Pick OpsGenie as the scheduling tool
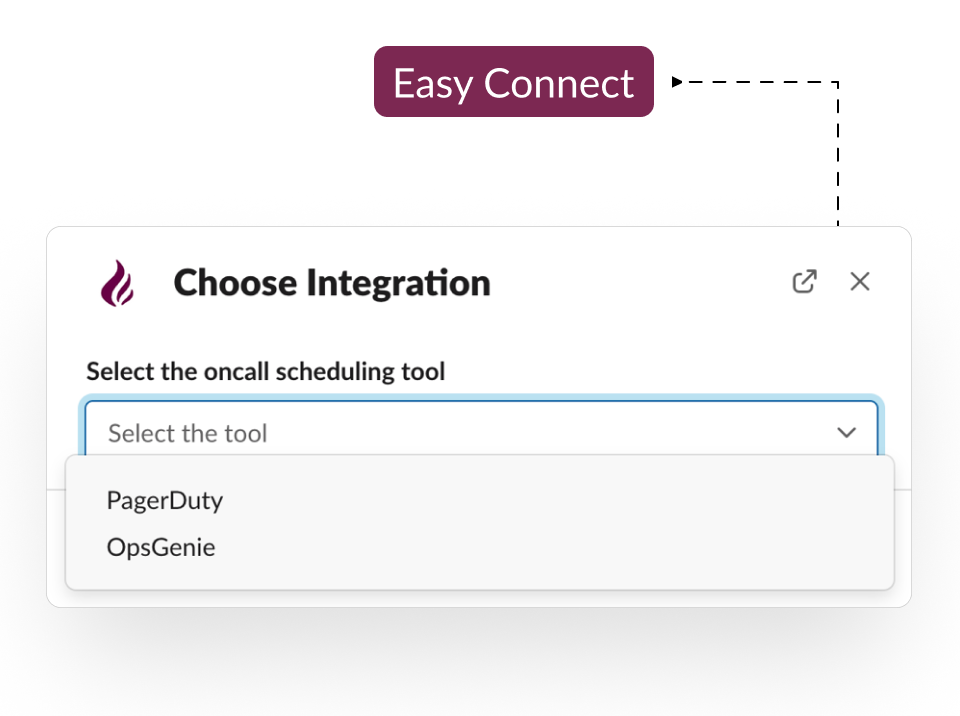Viewport: 960px width, 716px height. (161, 547)
